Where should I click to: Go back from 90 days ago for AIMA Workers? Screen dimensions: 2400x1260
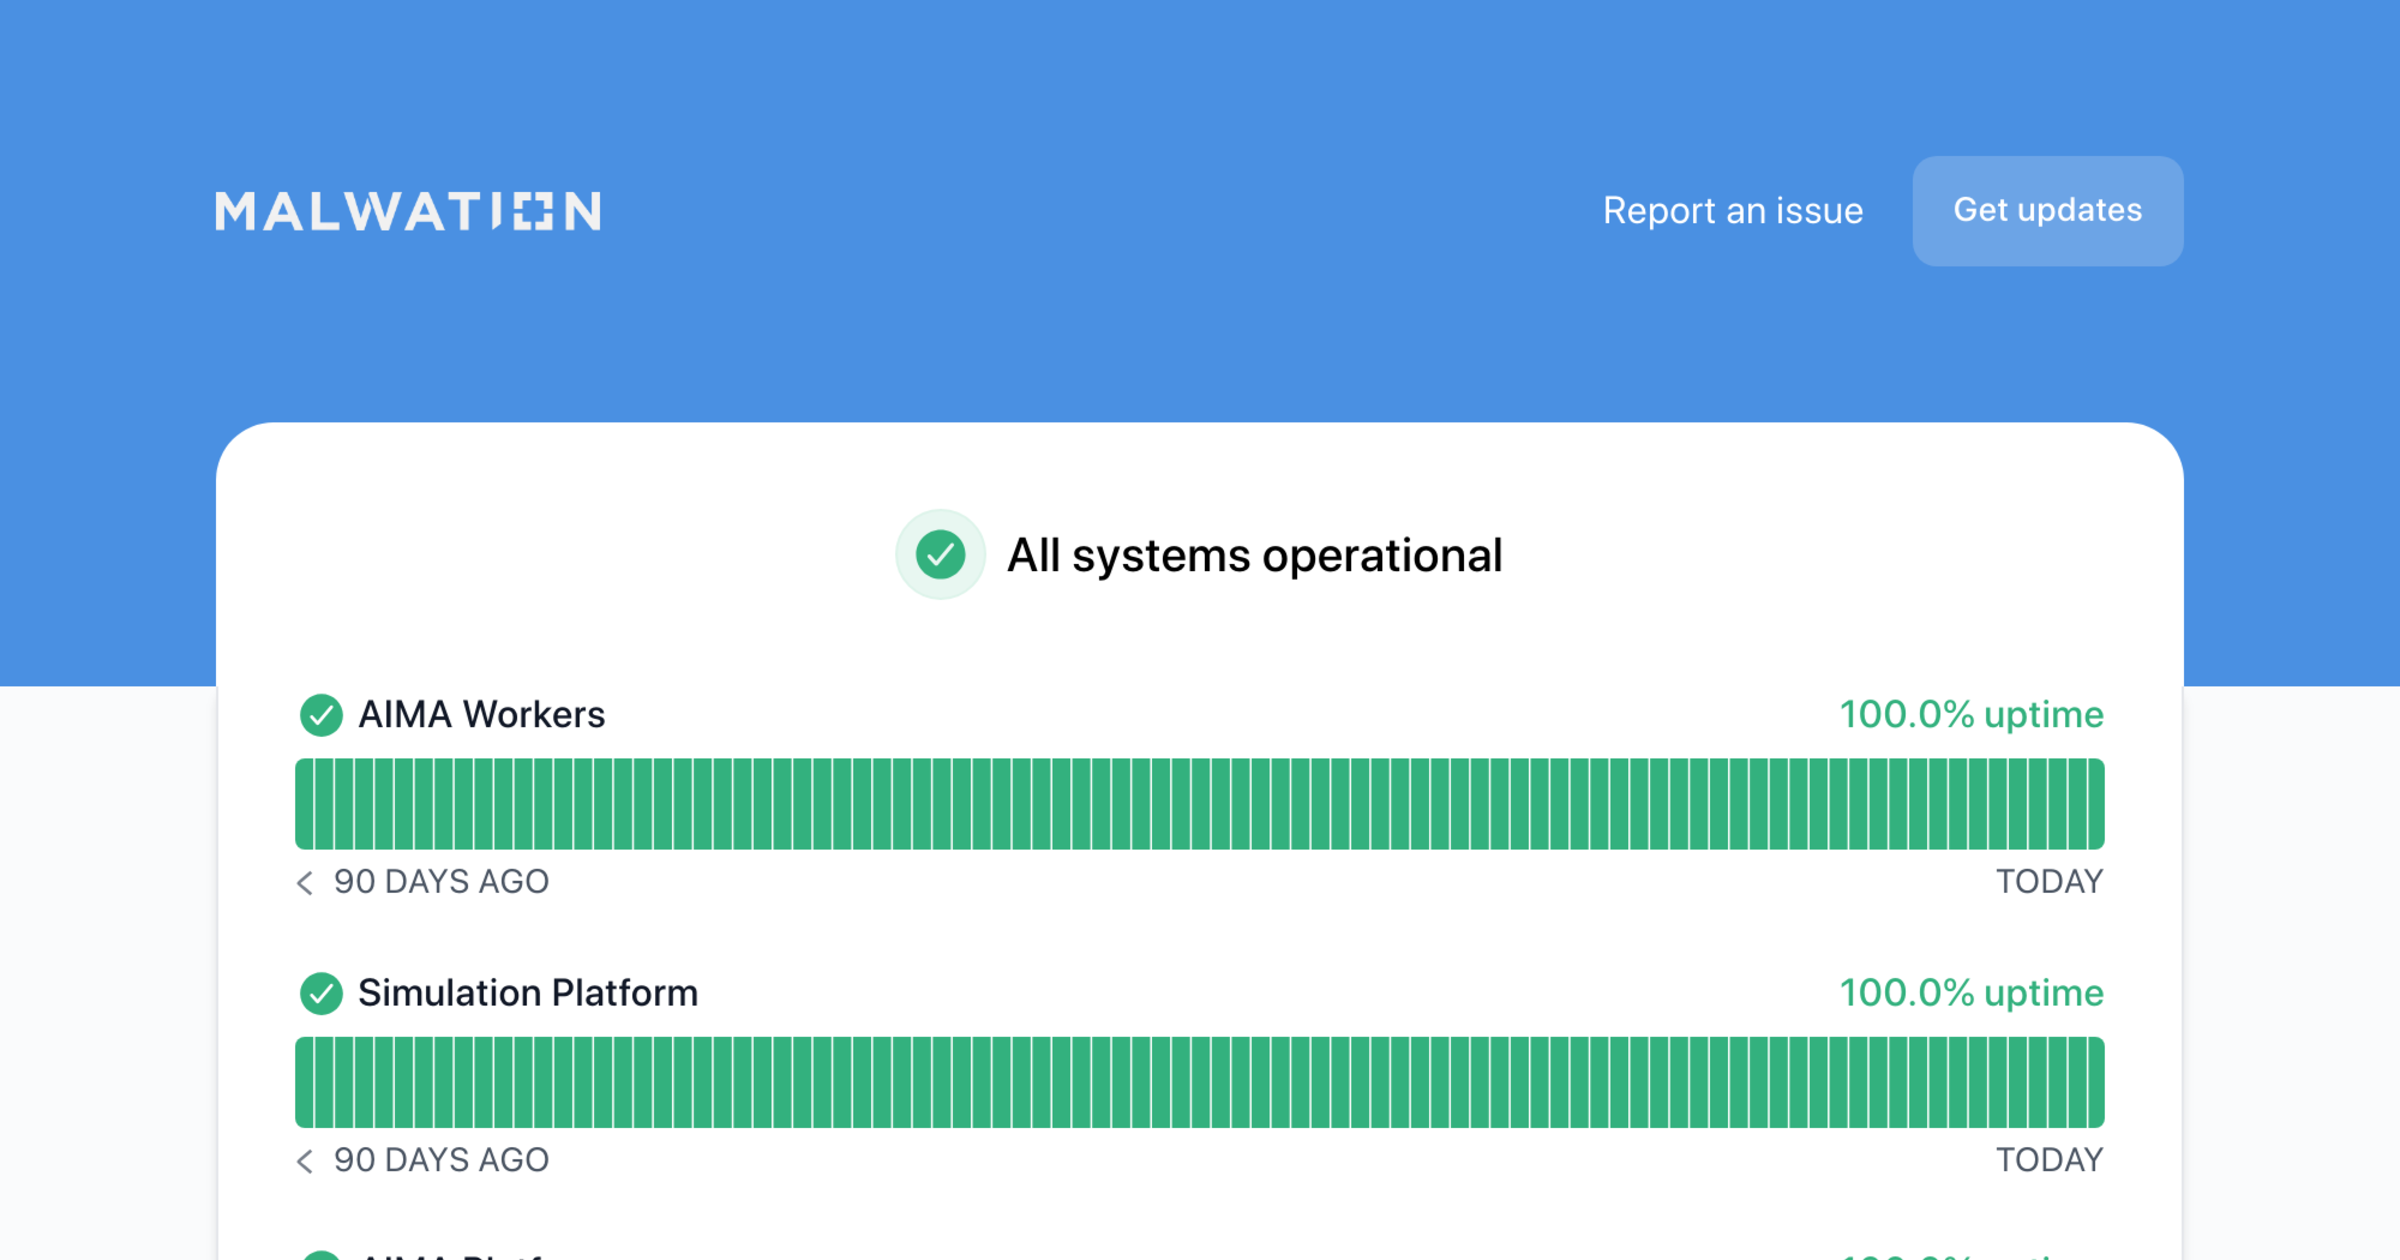[305, 882]
